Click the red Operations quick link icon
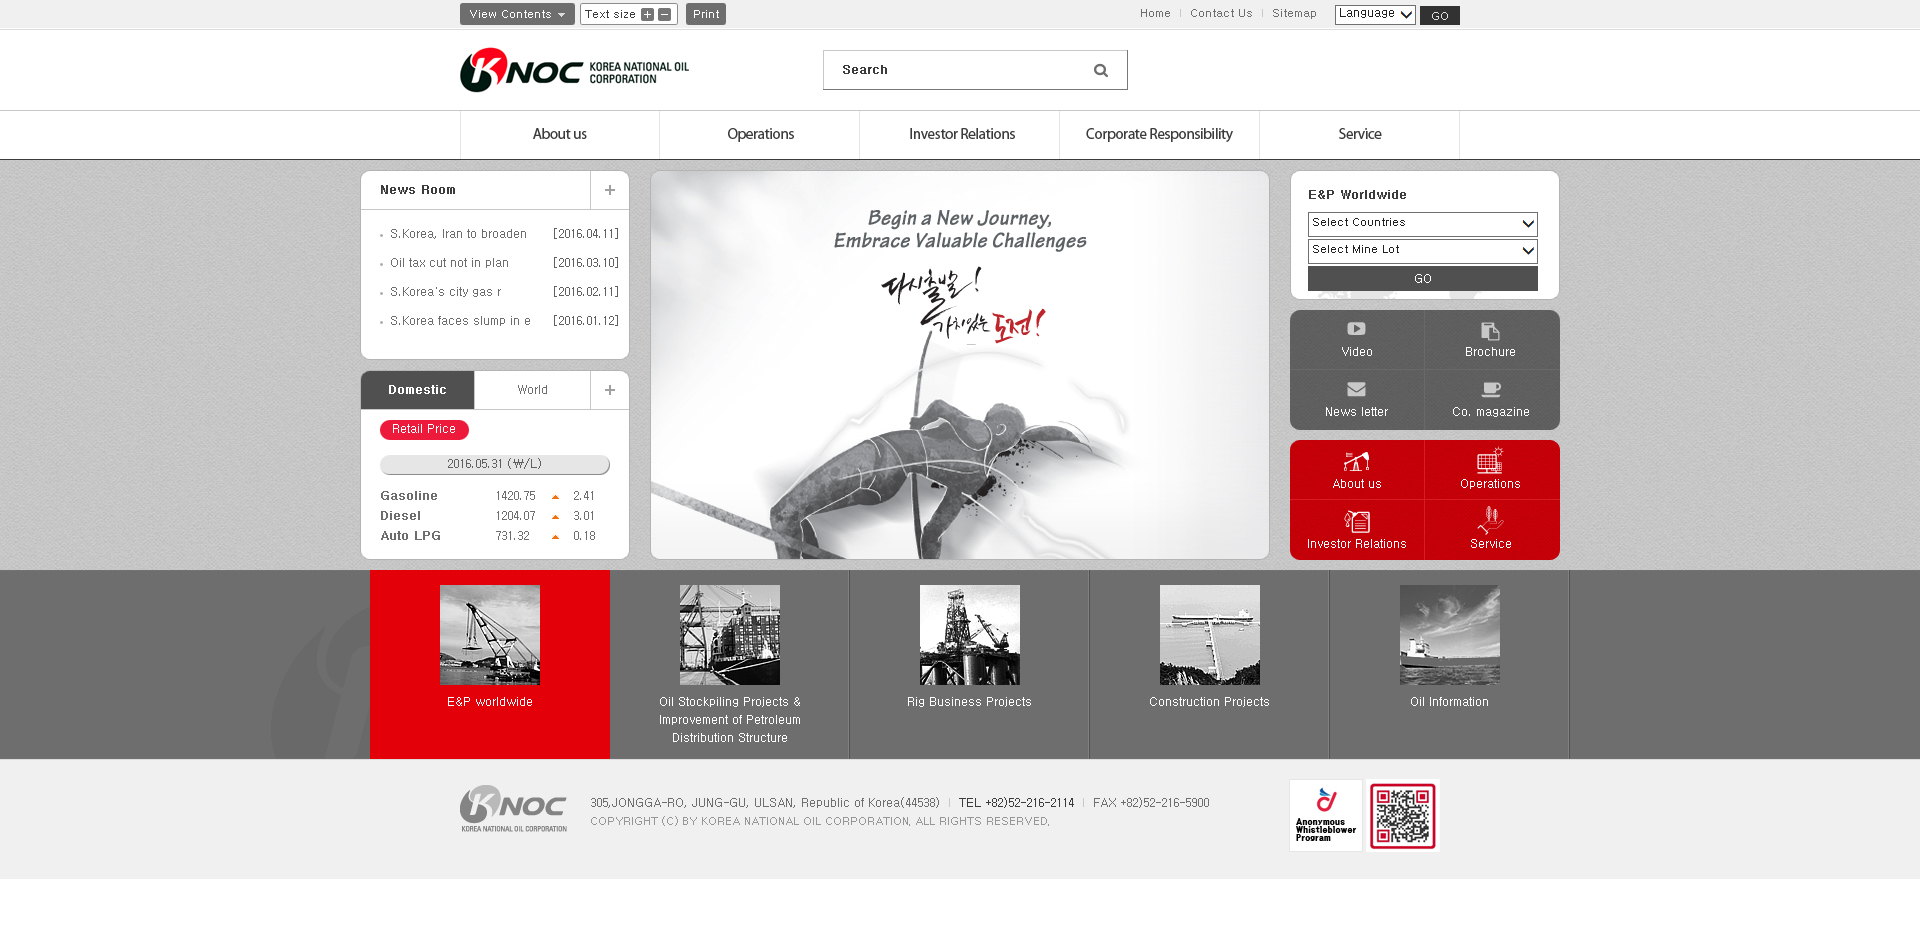Image resolution: width=1920 pixels, height=937 pixels. coord(1490,462)
